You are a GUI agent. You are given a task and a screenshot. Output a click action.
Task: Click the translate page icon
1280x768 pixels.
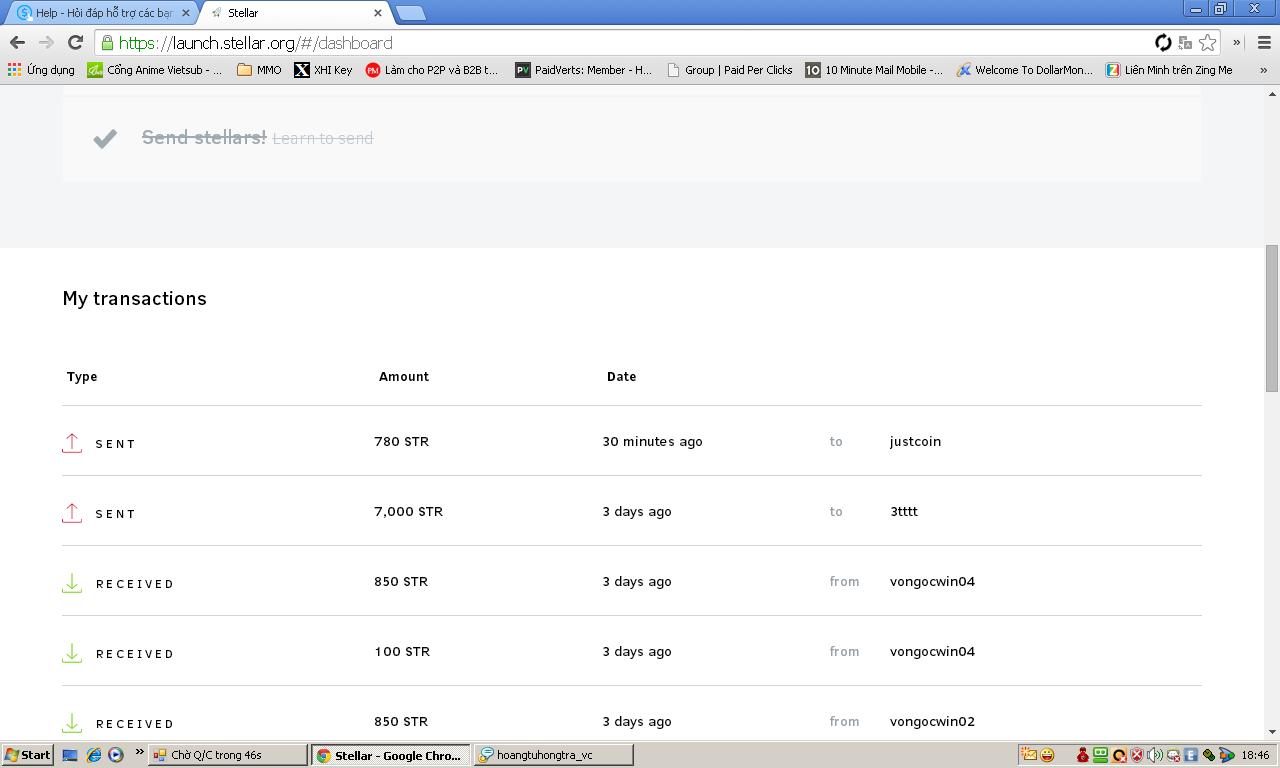[1185, 42]
